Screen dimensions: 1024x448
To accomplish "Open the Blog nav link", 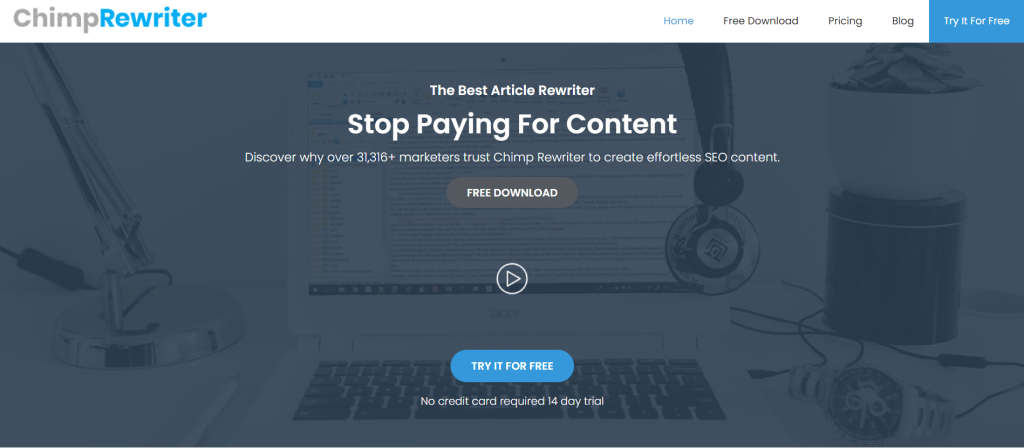I will point(903,21).
